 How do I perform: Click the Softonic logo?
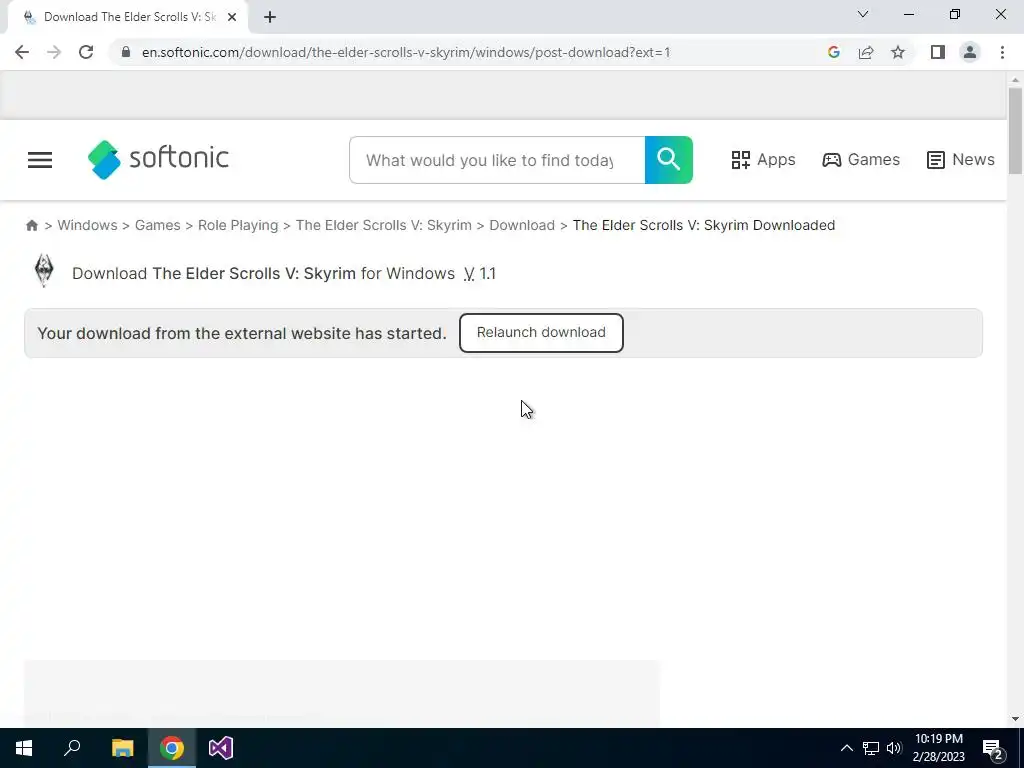(x=158, y=159)
